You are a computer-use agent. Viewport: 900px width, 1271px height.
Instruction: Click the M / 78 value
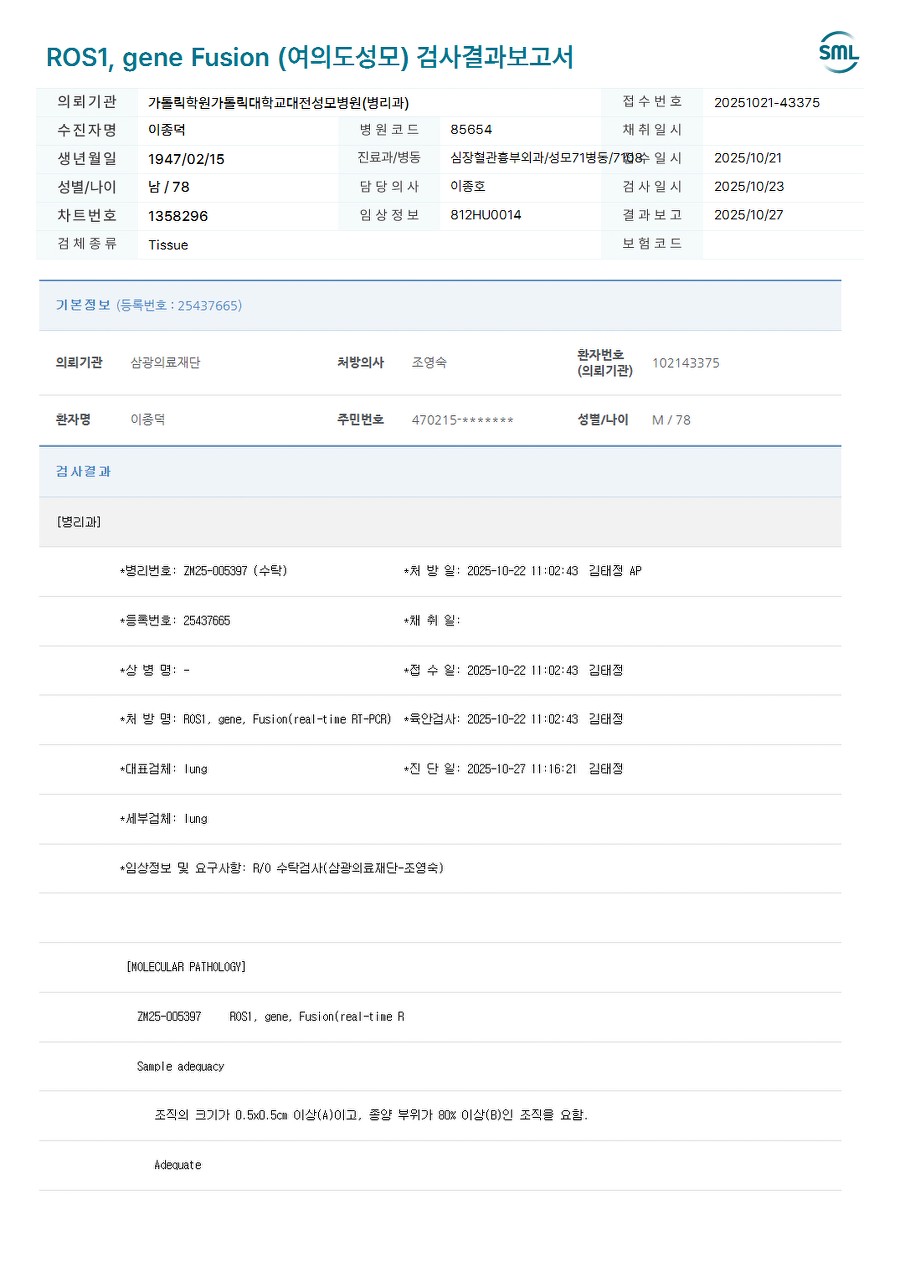(671, 420)
